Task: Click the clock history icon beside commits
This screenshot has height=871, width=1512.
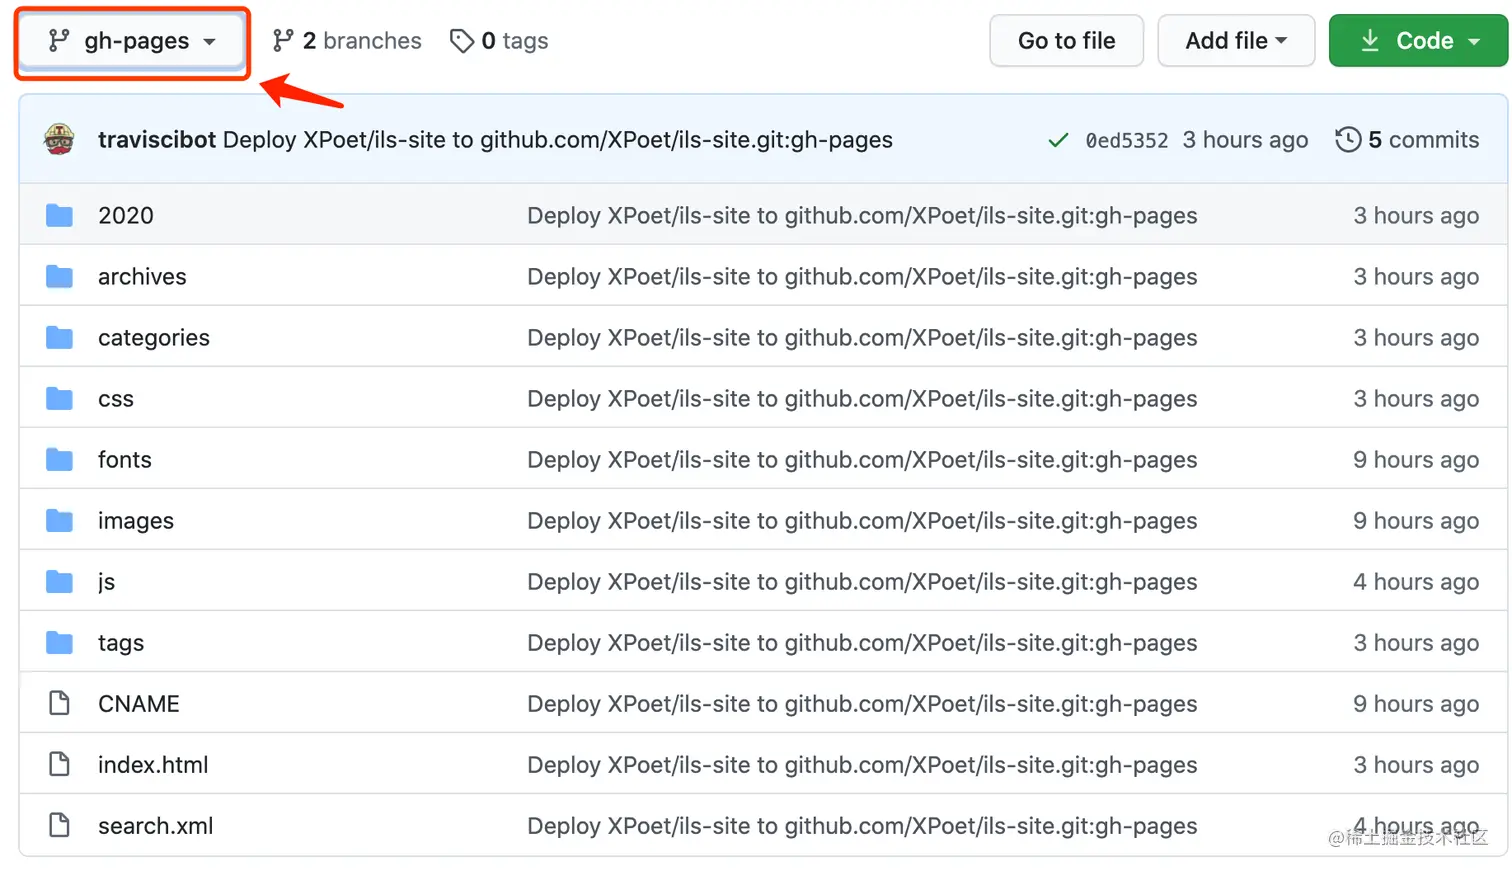Action: (1348, 140)
